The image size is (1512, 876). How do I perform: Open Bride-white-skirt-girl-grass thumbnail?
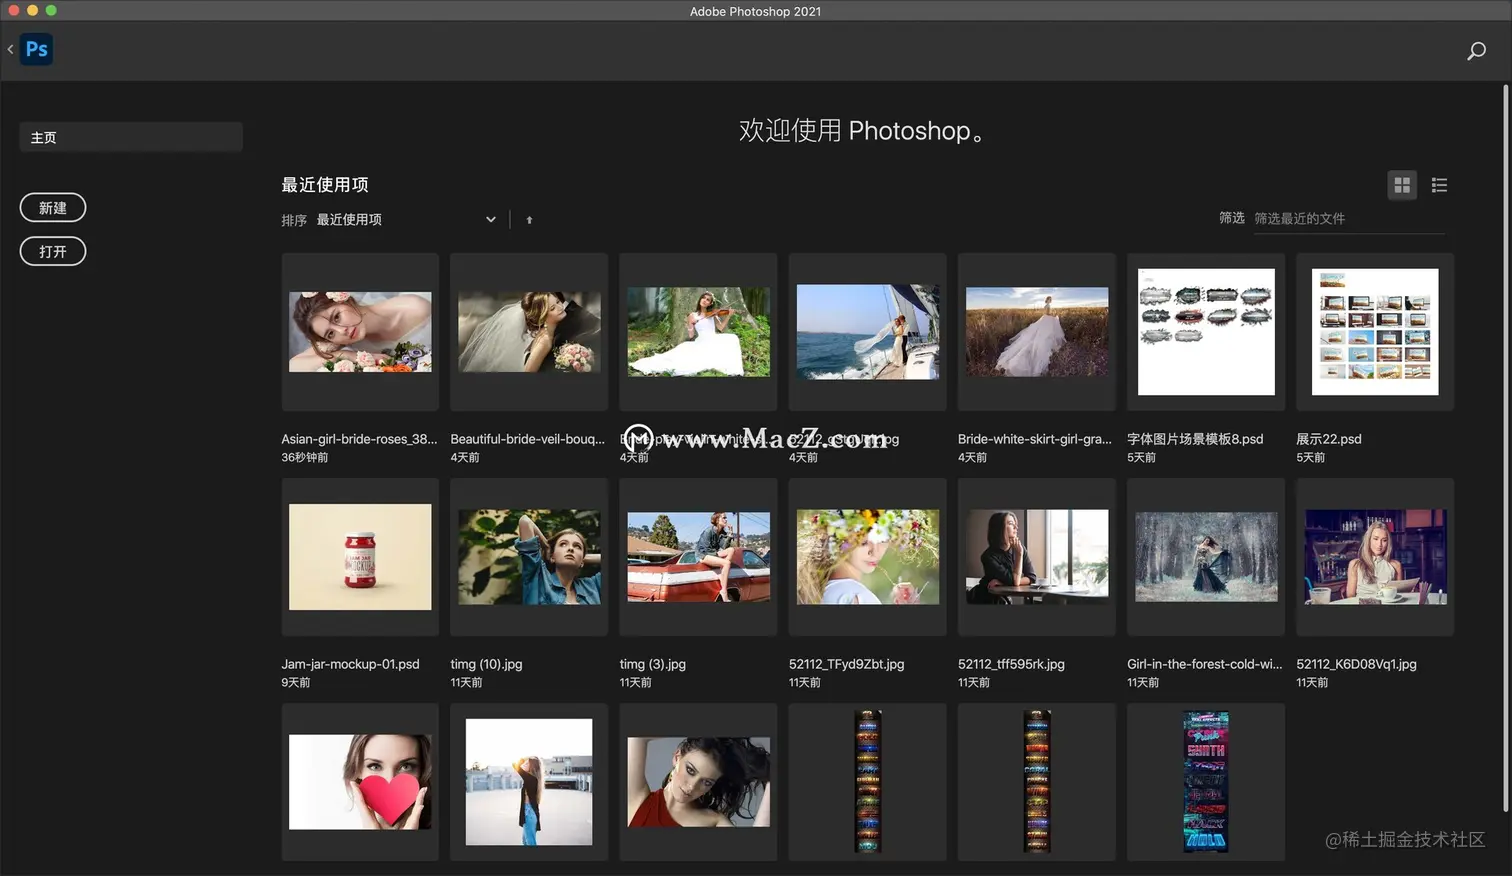coord(1036,332)
